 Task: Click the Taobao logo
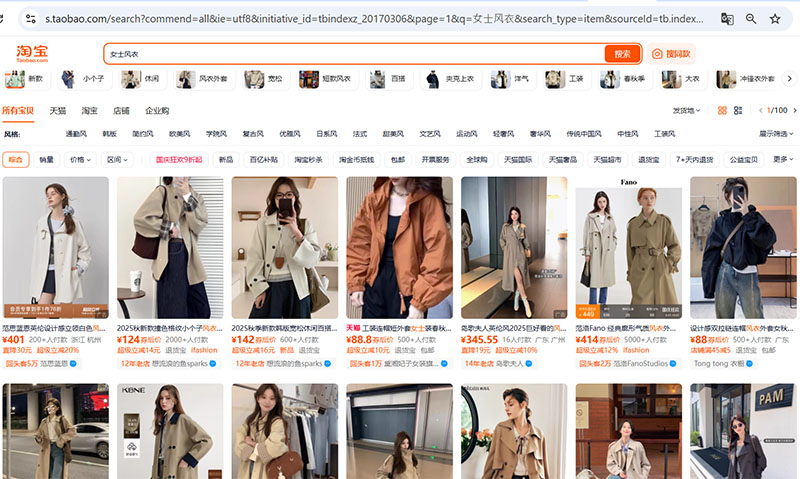(x=31, y=53)
